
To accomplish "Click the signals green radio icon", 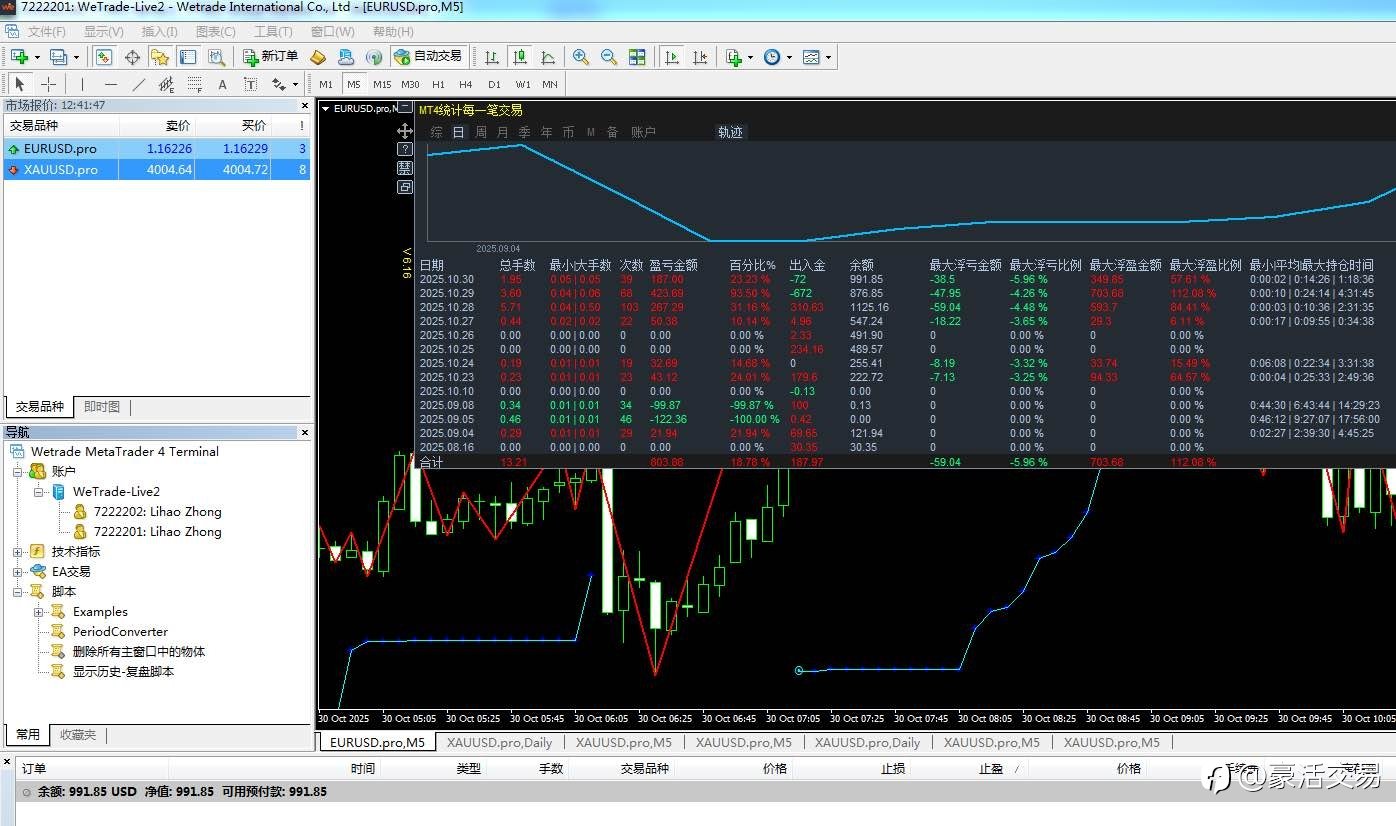I will 374,57.
